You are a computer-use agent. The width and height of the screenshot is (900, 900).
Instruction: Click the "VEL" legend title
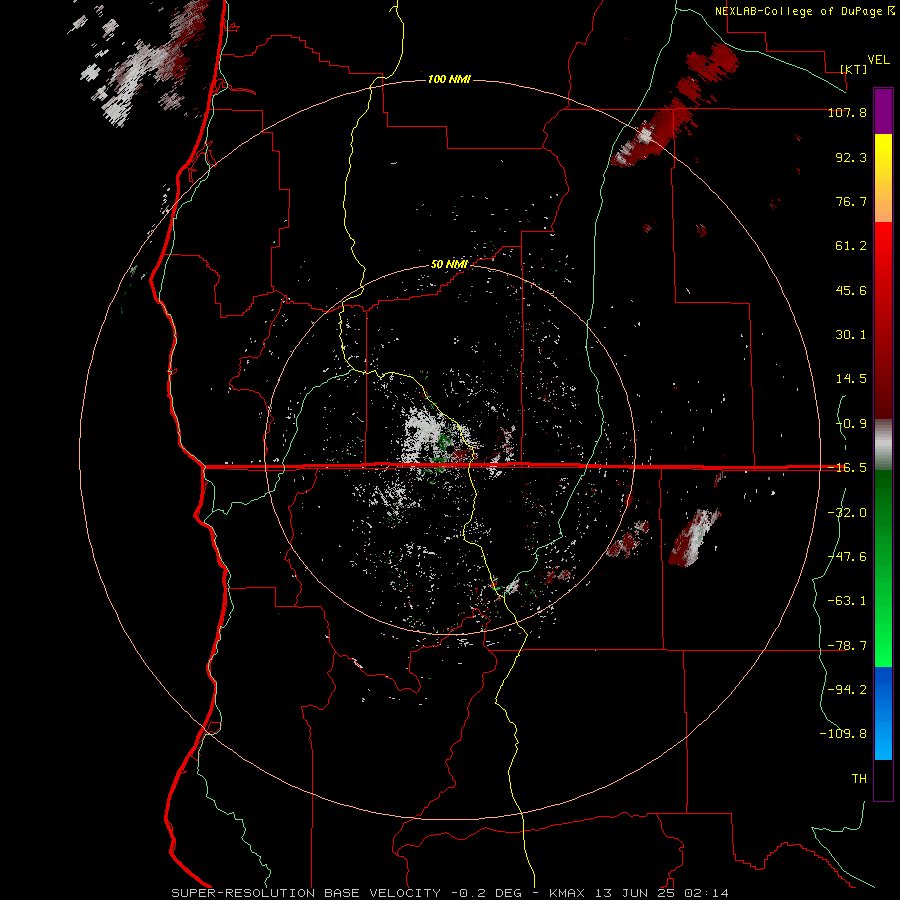pyautogui.click(x=878, y=60)
